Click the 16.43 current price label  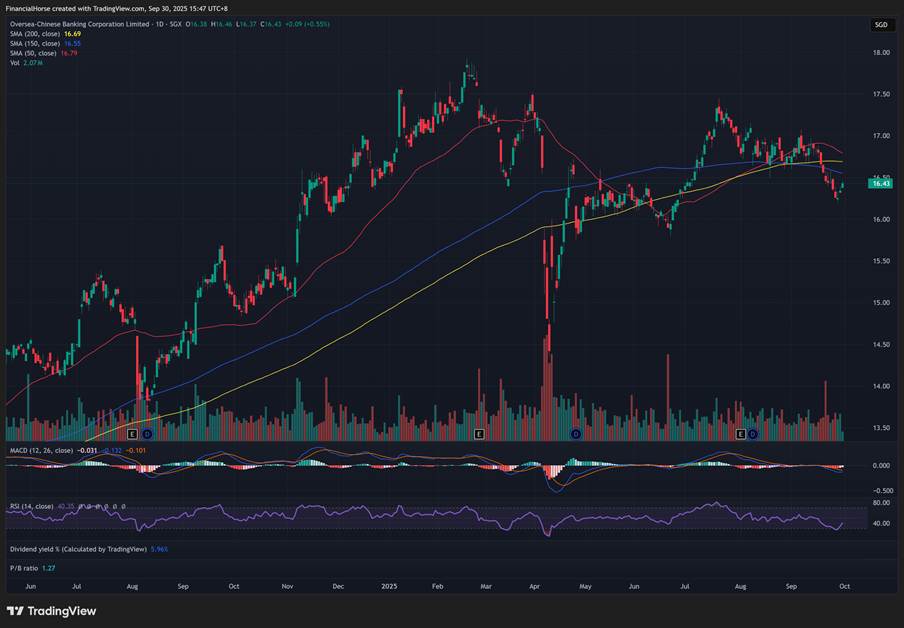pos(880,183)
